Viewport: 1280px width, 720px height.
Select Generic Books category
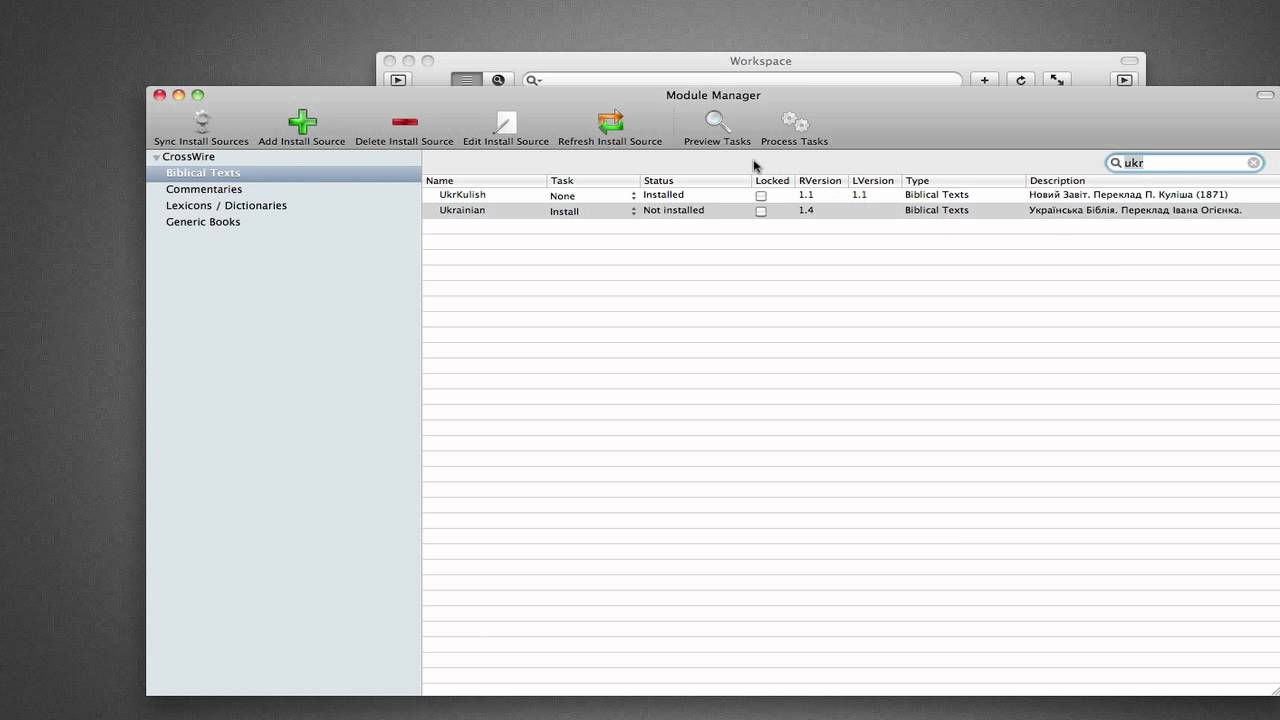click(x=203, y=221)
